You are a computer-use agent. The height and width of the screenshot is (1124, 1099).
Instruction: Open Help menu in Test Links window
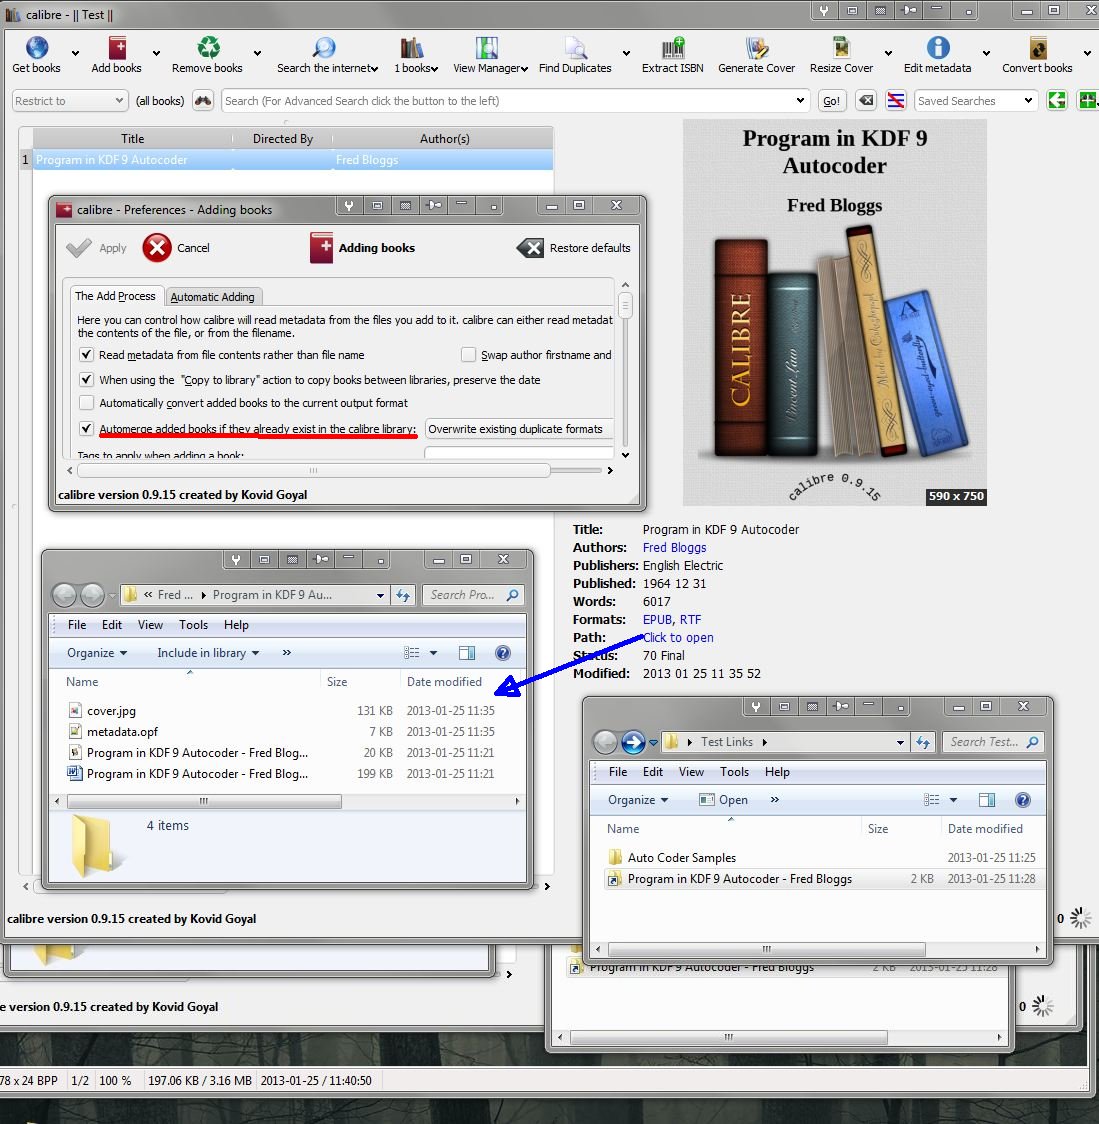[777, 772]
